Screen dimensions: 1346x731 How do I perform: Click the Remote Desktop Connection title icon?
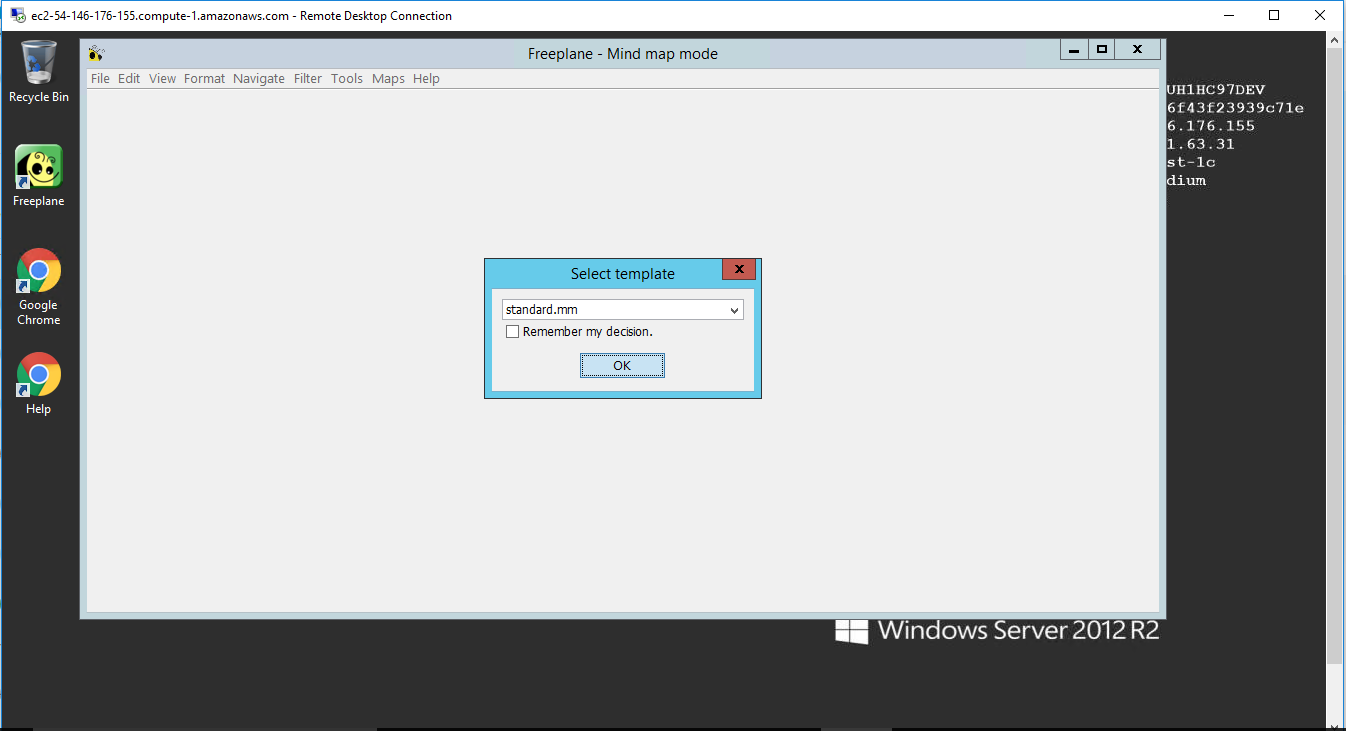(x=17, y=16)
